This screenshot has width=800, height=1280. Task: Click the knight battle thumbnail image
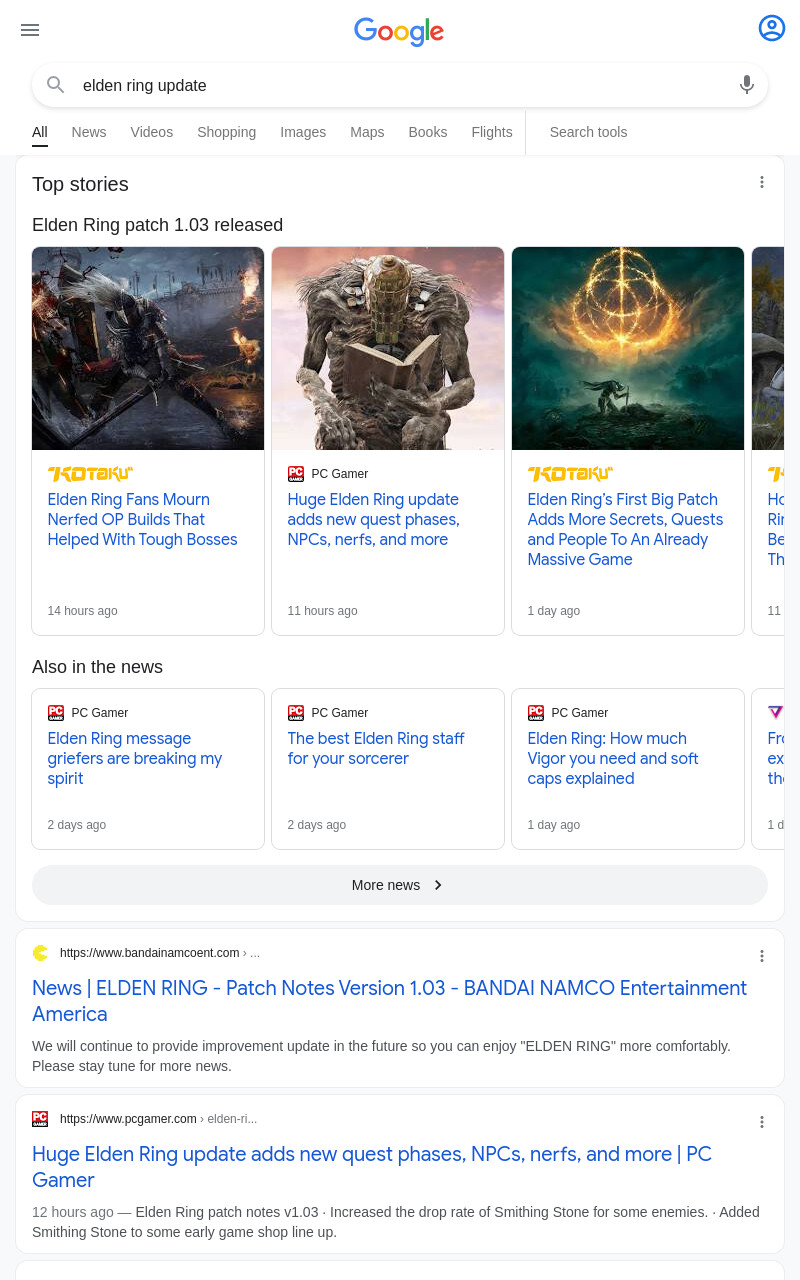(x=148, y=348)
